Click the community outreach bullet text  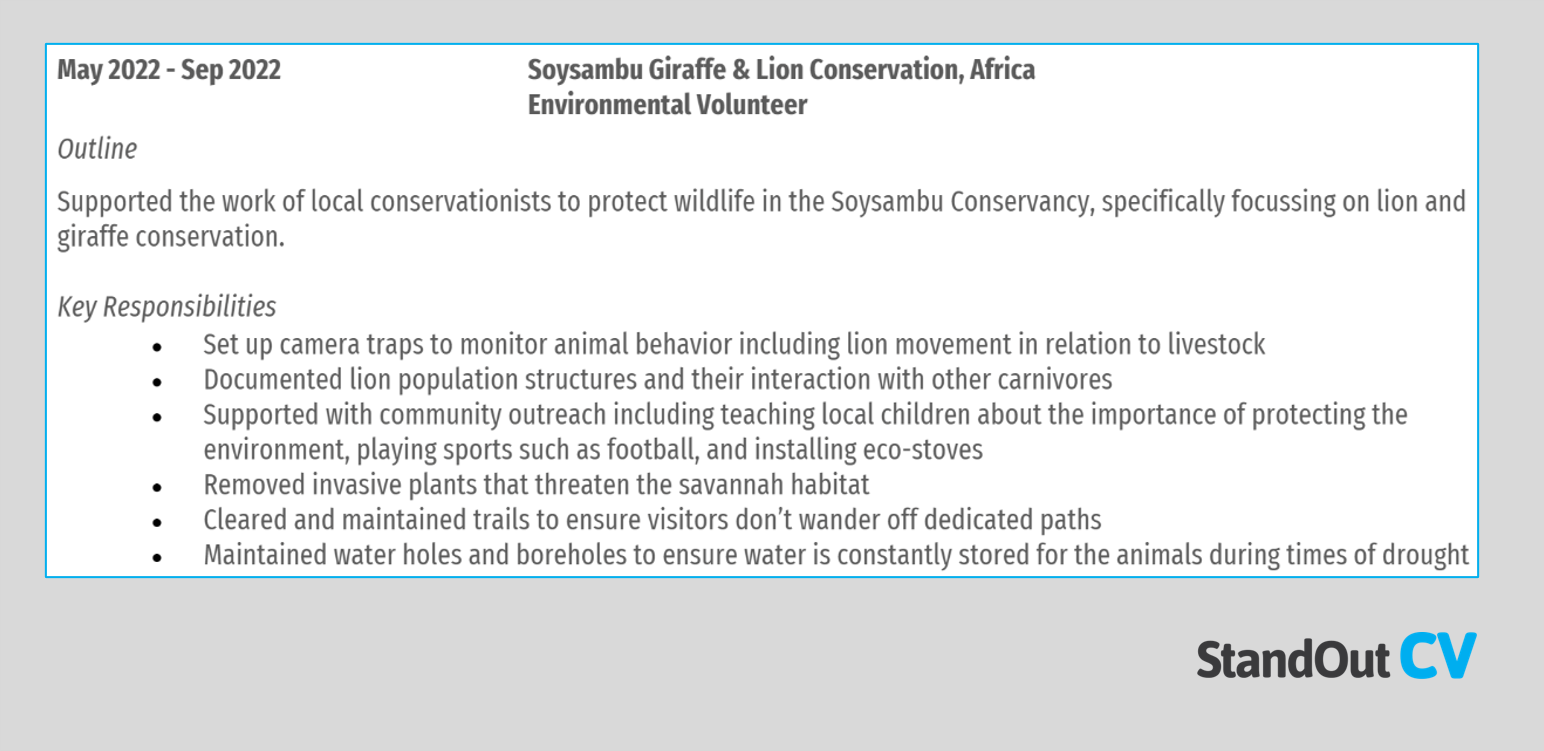click(x=805, y=432)
